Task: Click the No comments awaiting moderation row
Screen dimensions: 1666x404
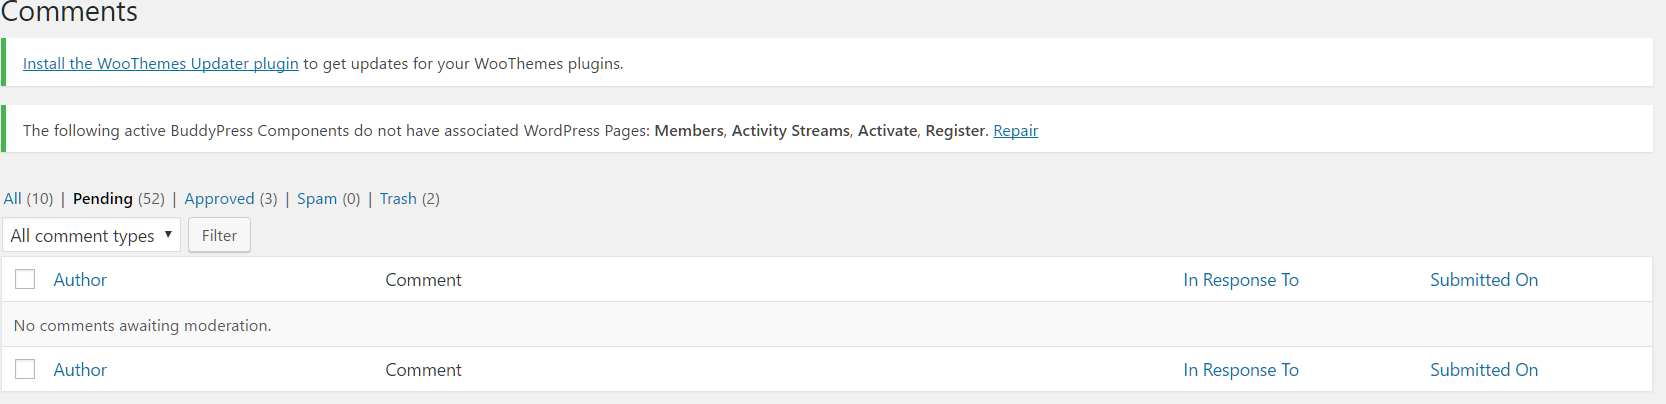Action: tap(143, 326)
